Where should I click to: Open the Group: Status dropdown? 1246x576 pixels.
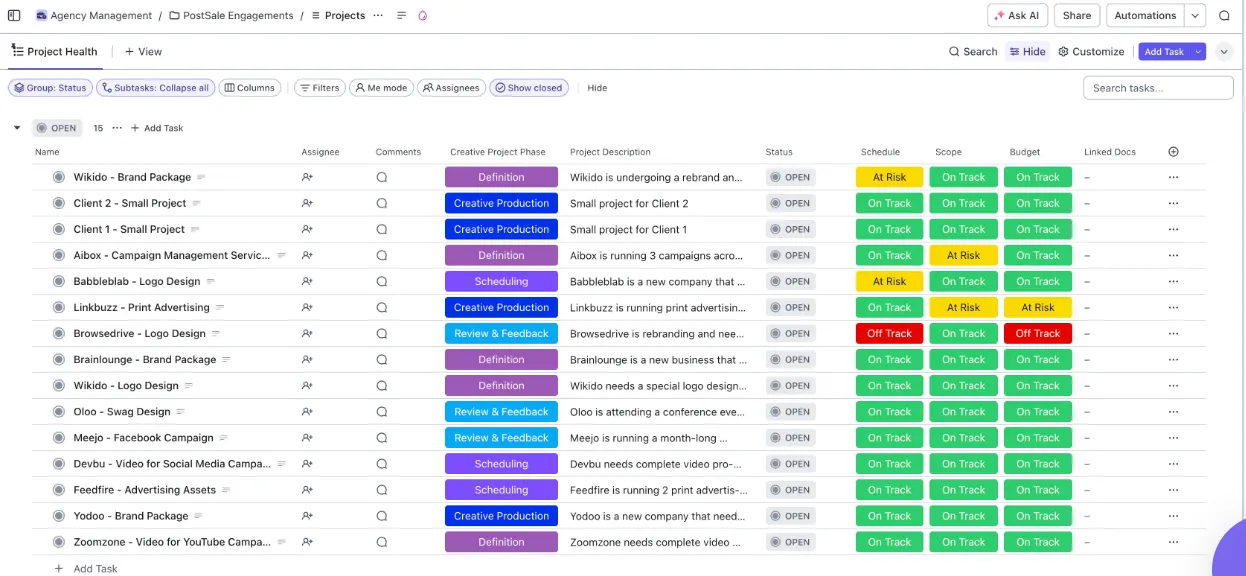(x=50, y=88)
